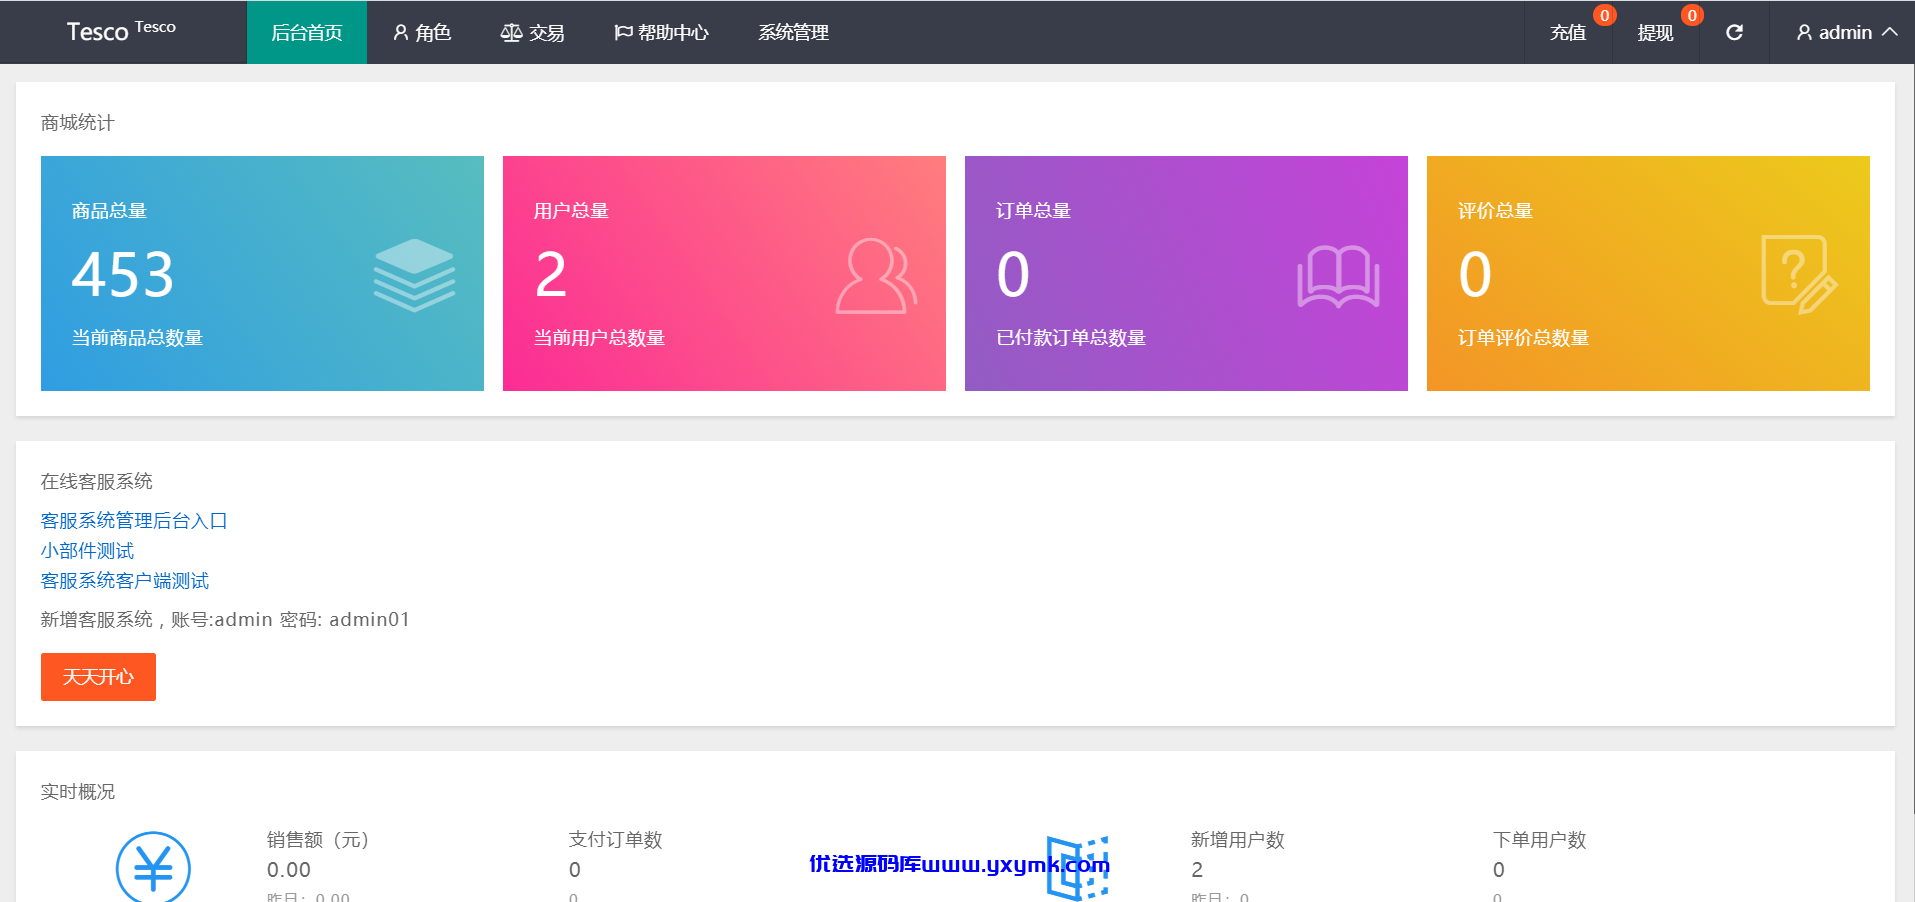
Task: Click the flag icon beside 帮助中心
Action: tap(623, 33)
